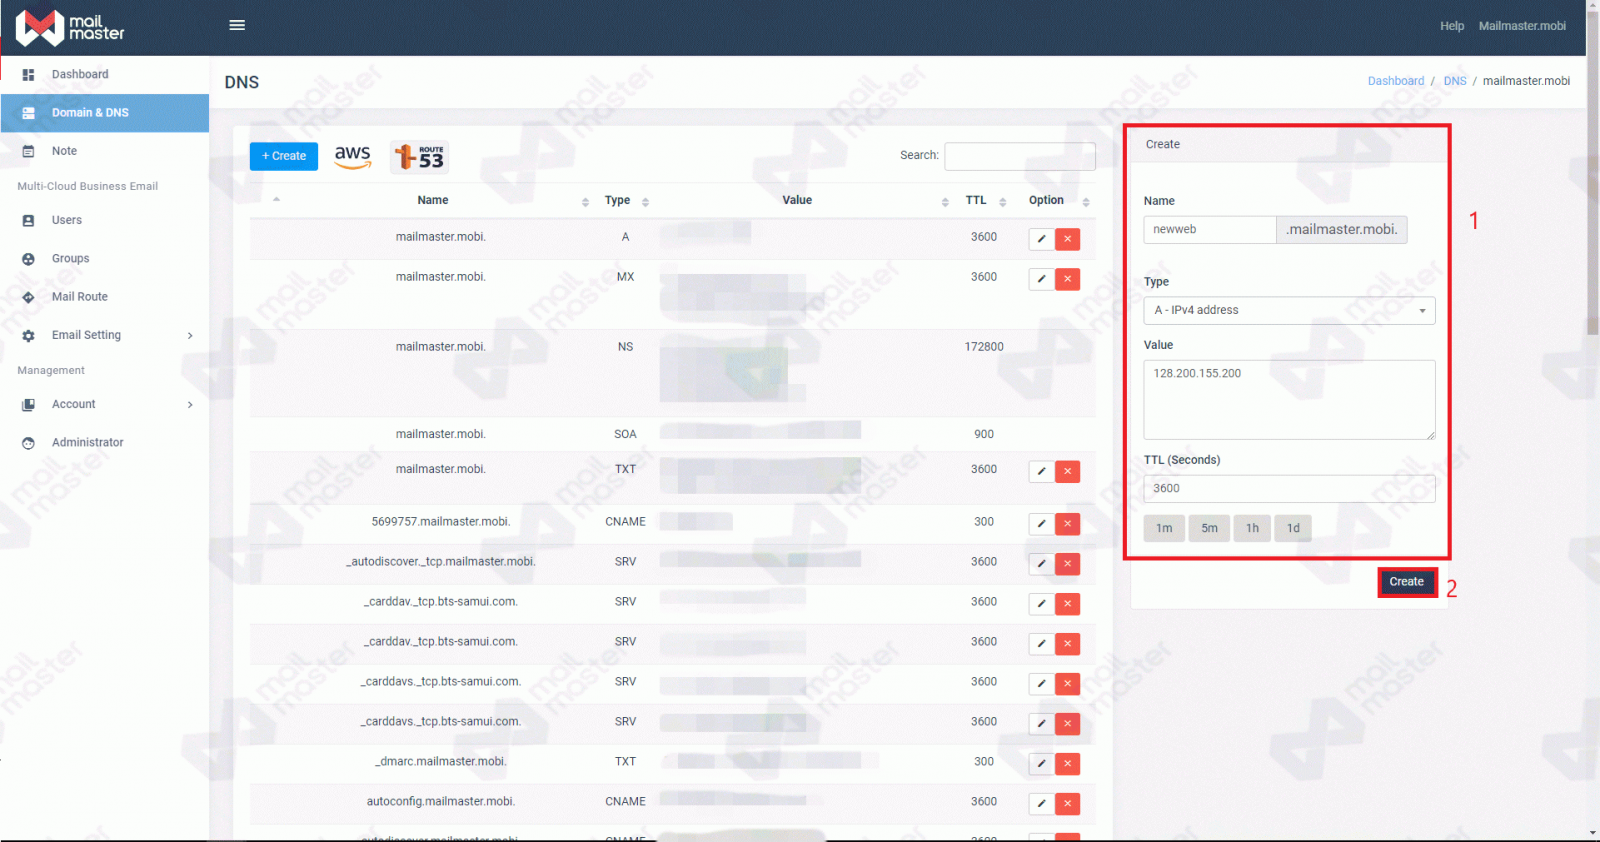Click the Dashboard sidebar icon
1600x842 pixels.
[28, 75]
